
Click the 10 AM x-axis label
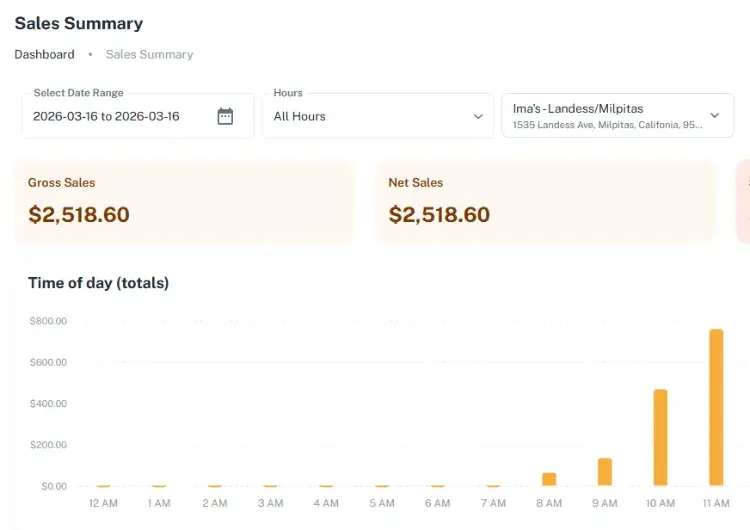click(x=661, y=503)
